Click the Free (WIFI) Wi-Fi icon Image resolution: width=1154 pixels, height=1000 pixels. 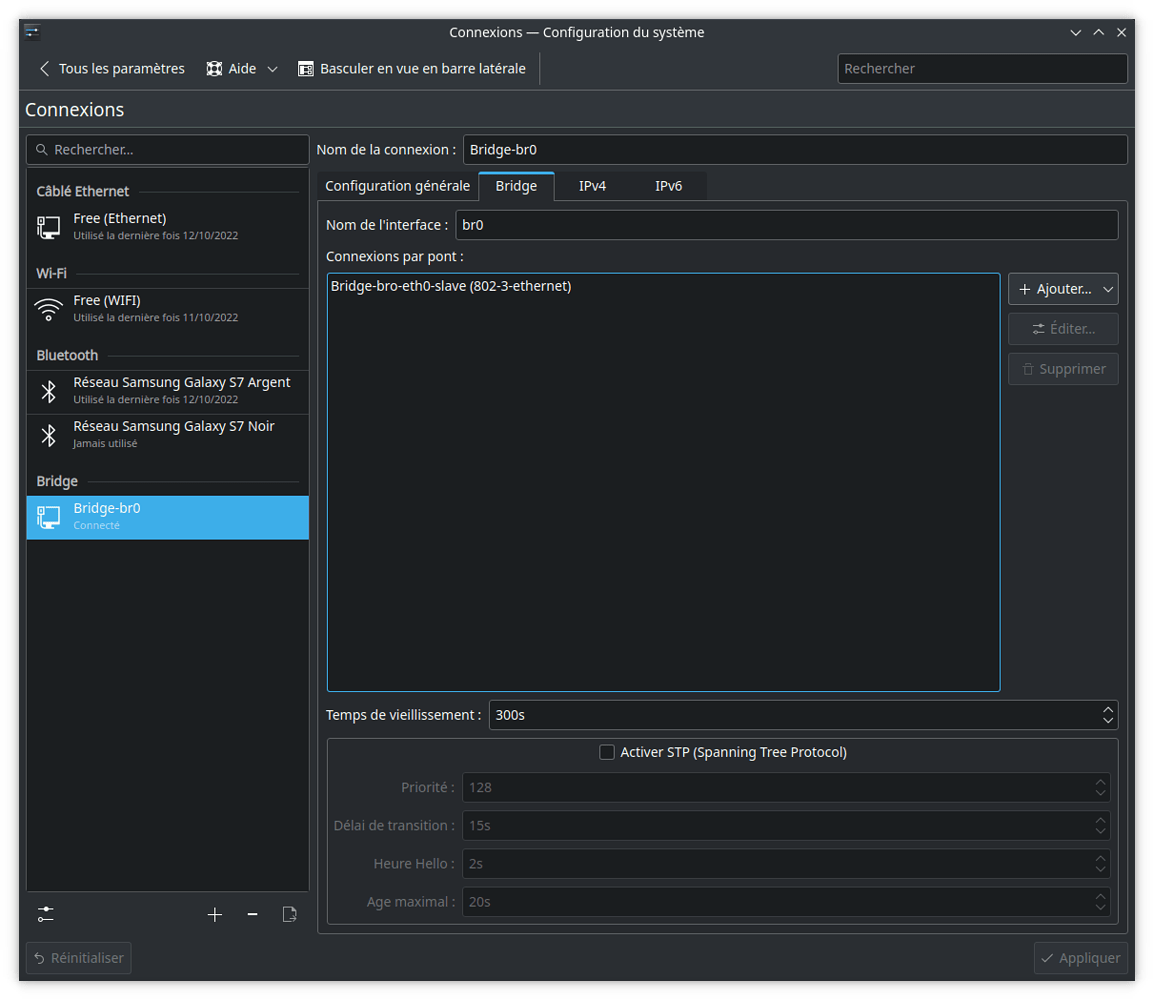click(48, 309)
